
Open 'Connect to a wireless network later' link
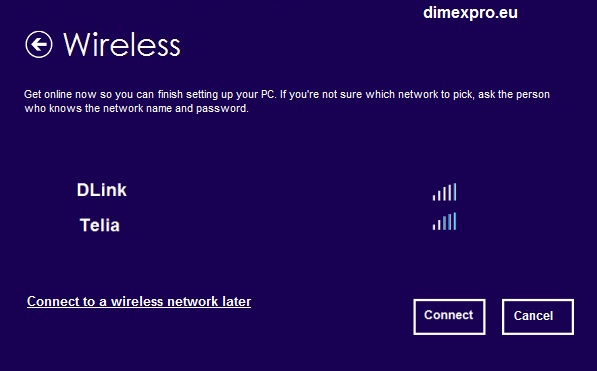click(x=139, y=301)
